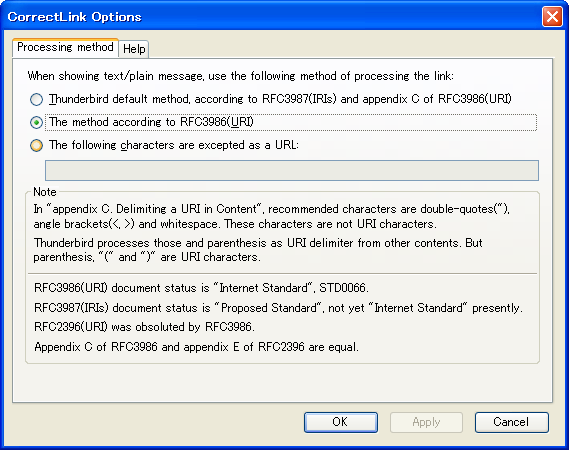Confirm the dialog with OK

pos(341,422)
